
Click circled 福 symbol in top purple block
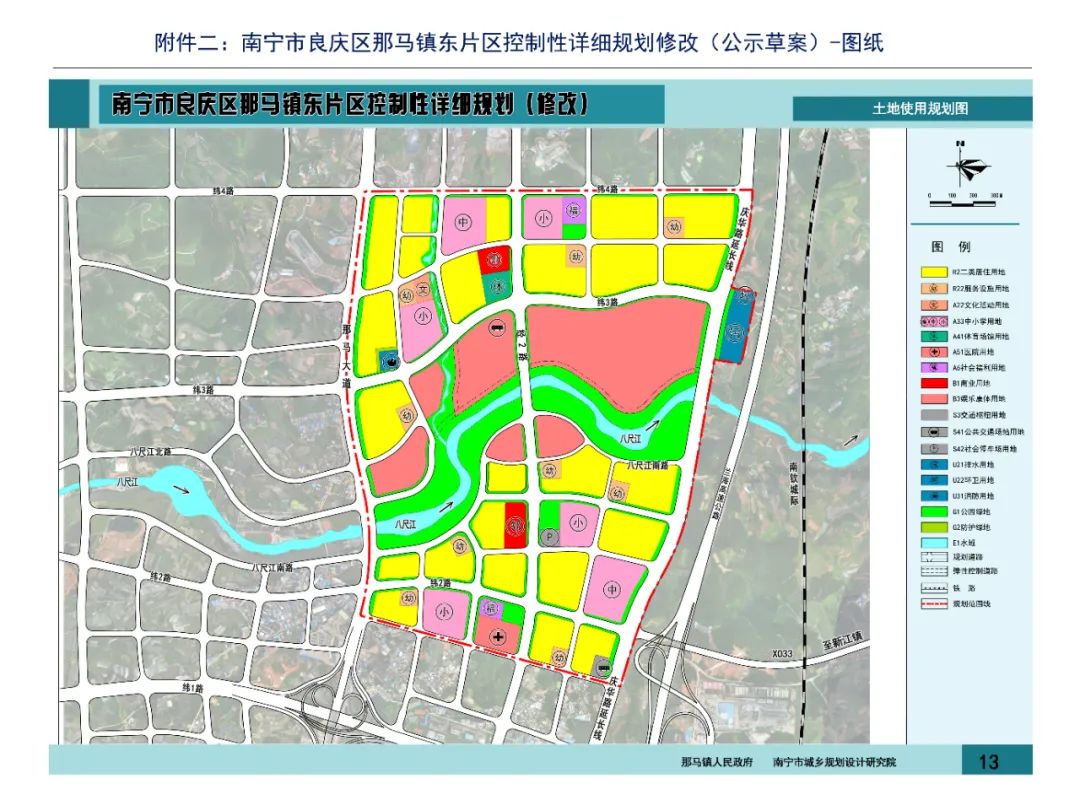[x=573, y=210]
